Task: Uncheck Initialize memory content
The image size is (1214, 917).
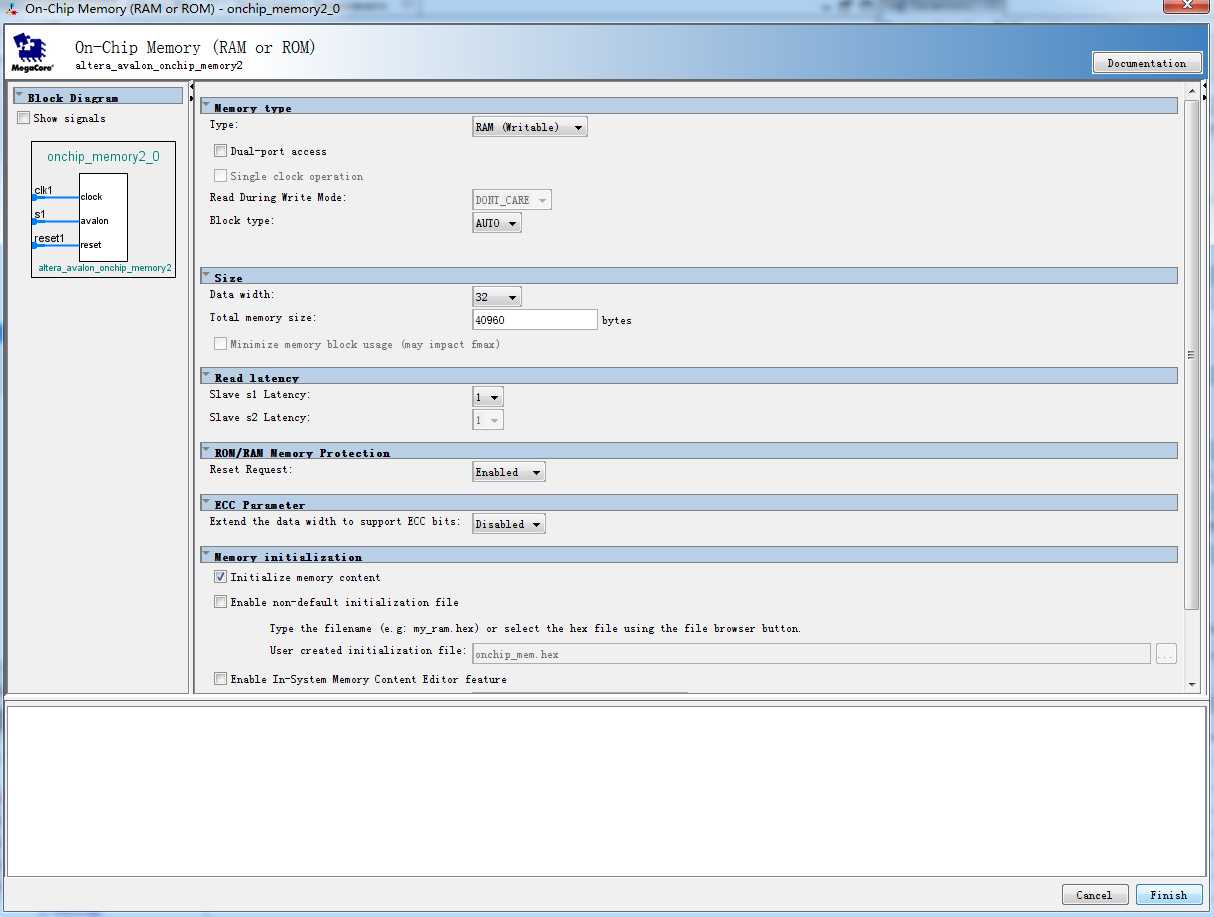Action: click(221, 577)
